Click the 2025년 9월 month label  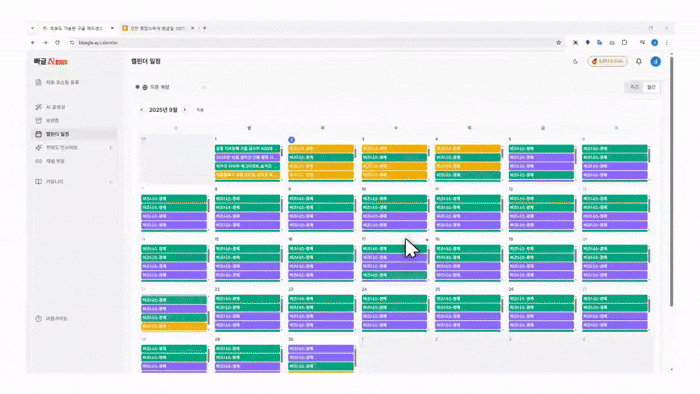click(163, 110)
